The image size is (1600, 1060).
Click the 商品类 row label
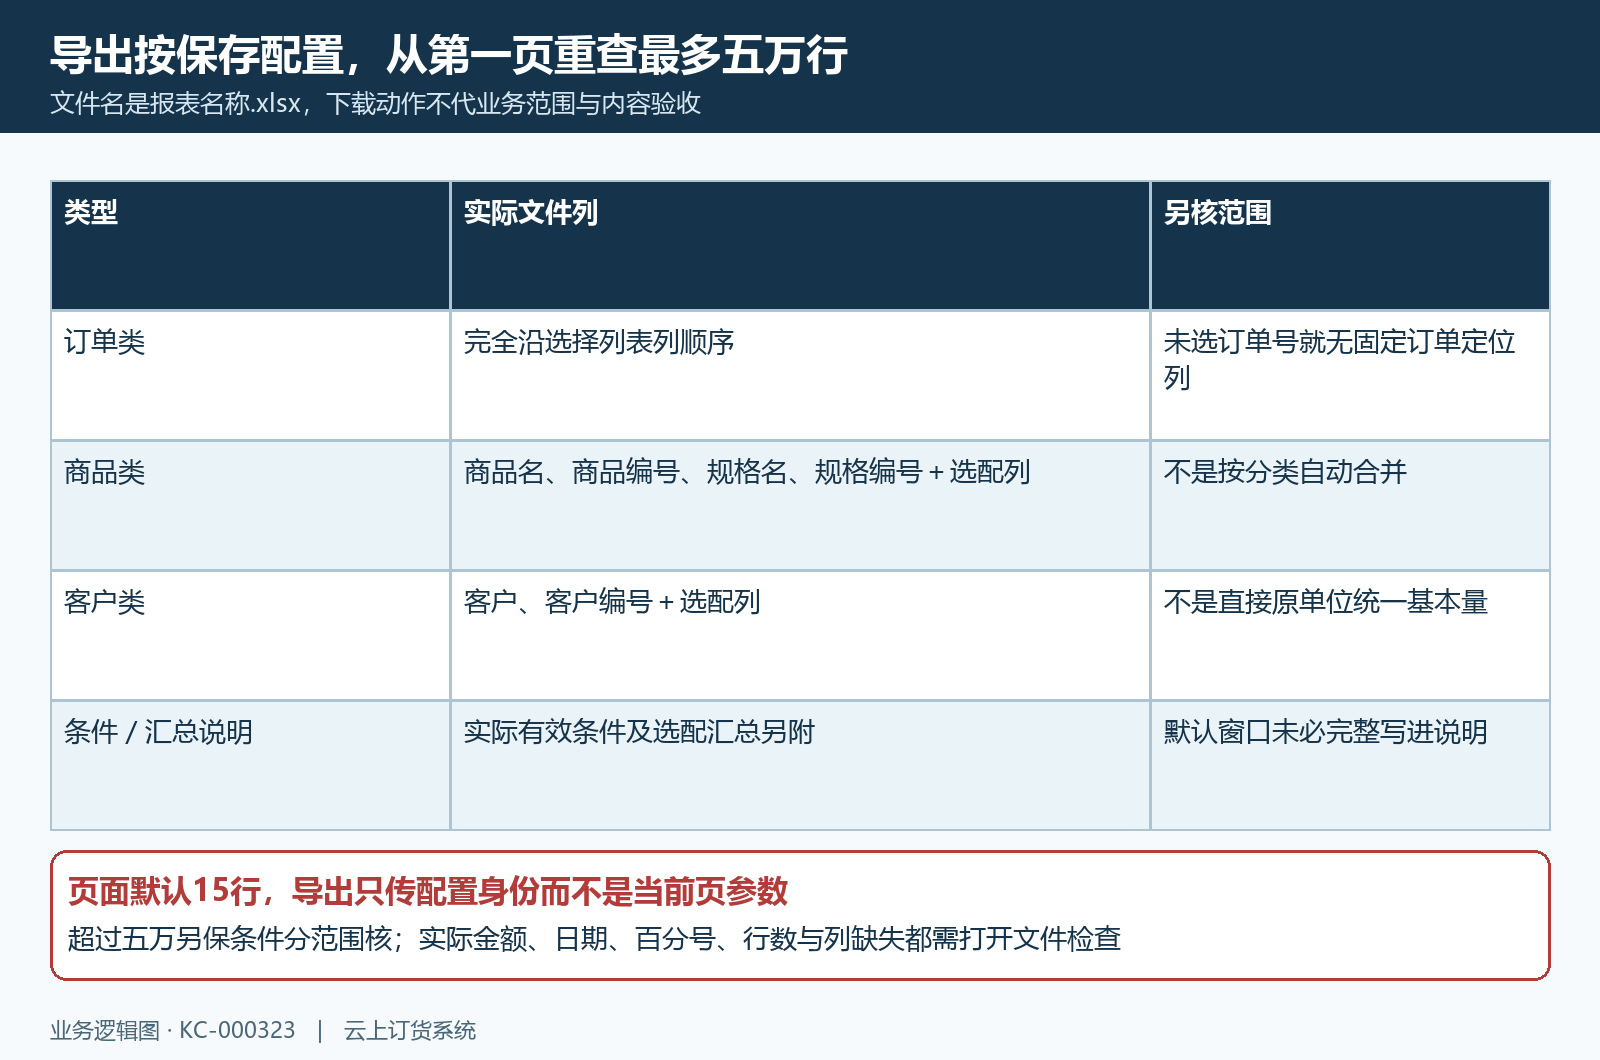251,505
